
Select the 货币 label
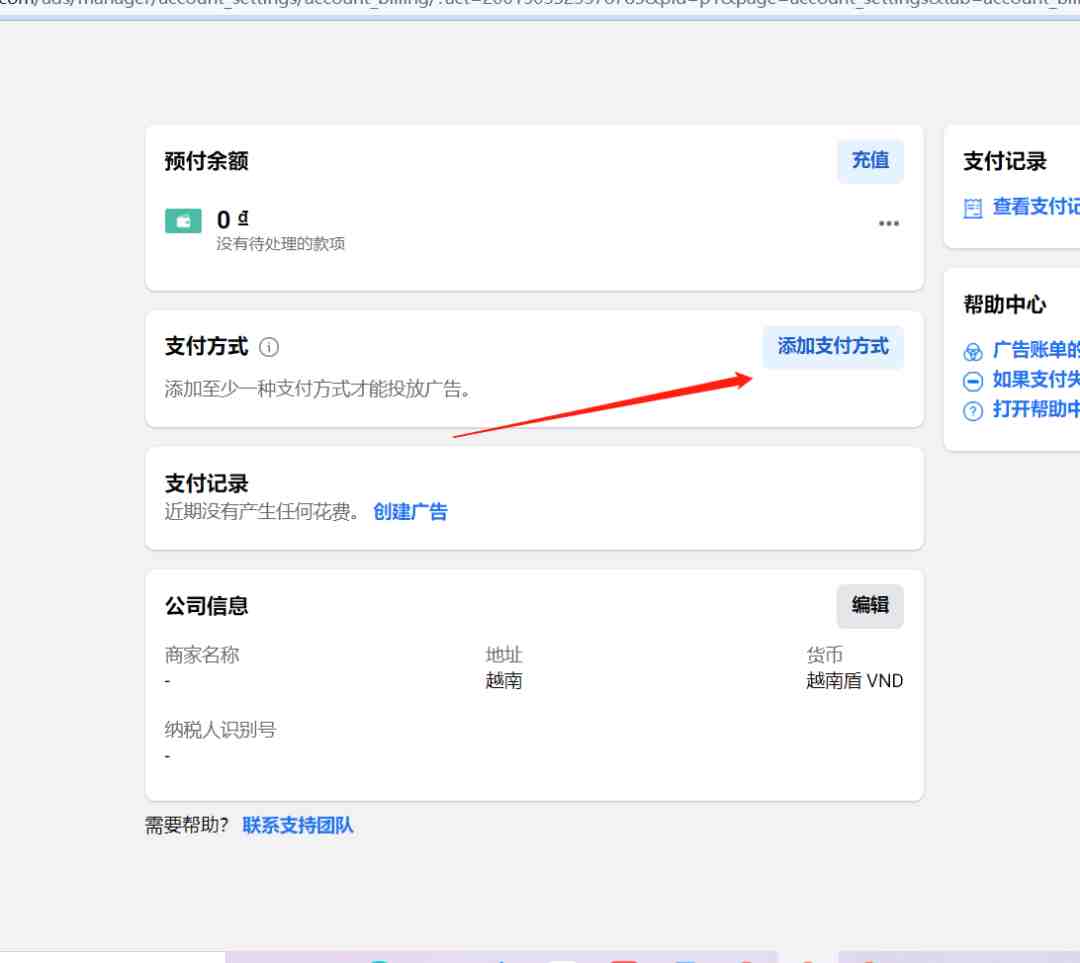pos(824,654)
